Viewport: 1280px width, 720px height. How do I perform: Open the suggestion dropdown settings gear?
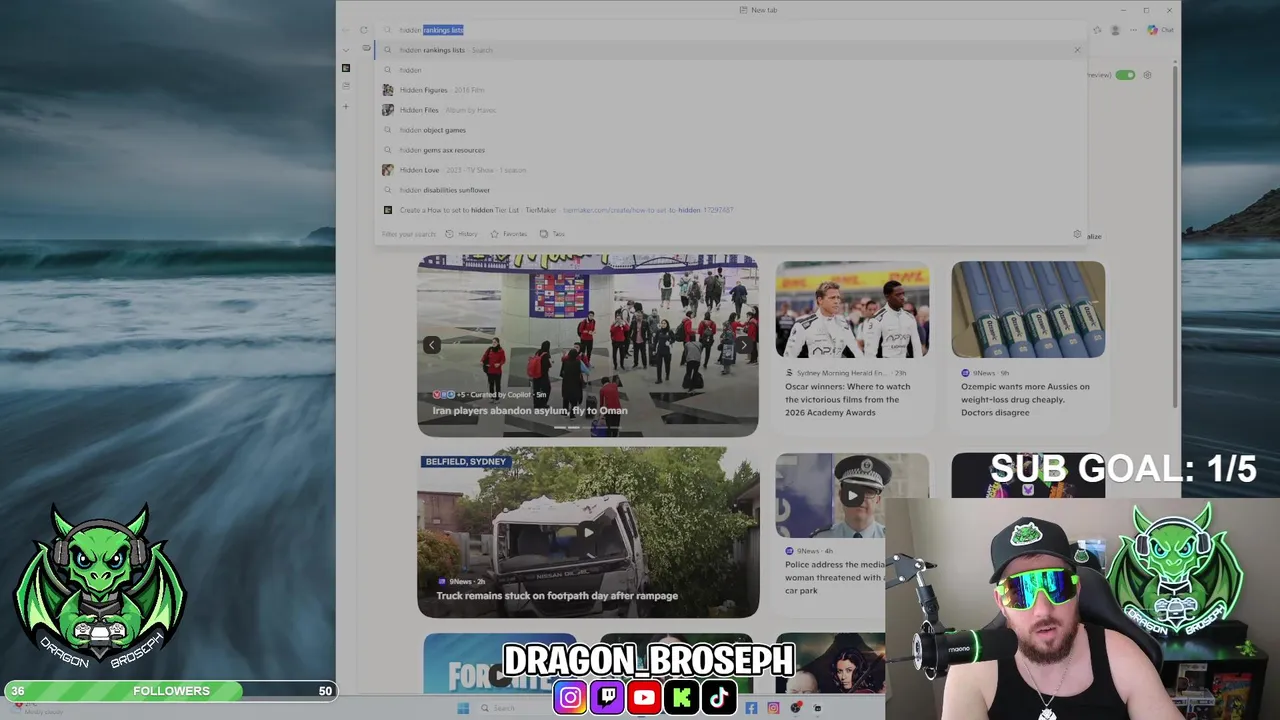tap(1077, 234)
